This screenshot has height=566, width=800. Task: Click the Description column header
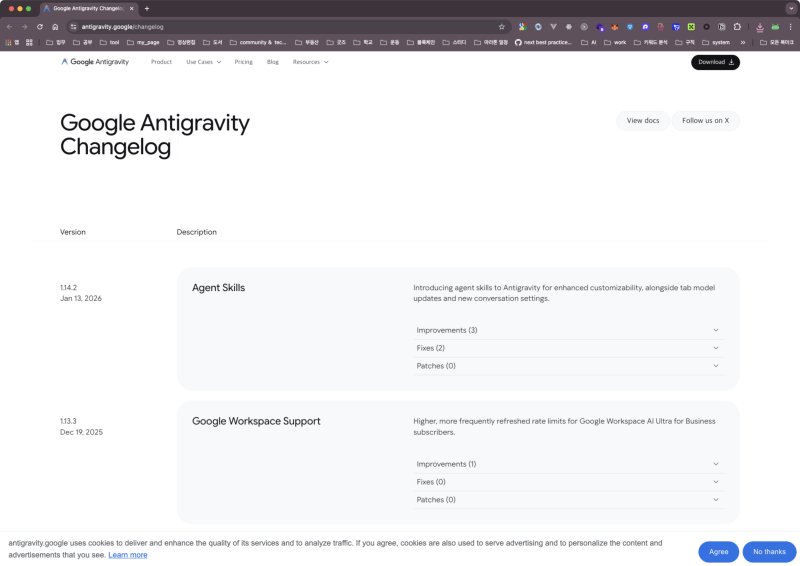(196, 232)
